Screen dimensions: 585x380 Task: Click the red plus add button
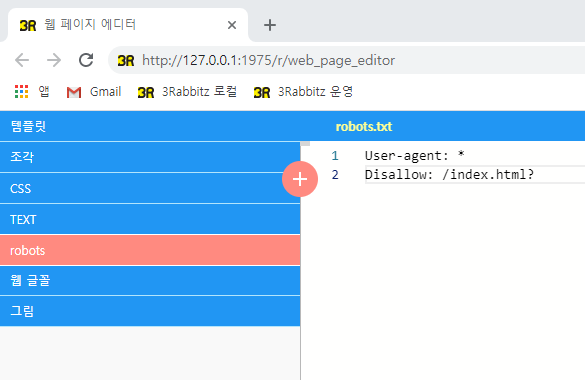click(x=300, y=179)
